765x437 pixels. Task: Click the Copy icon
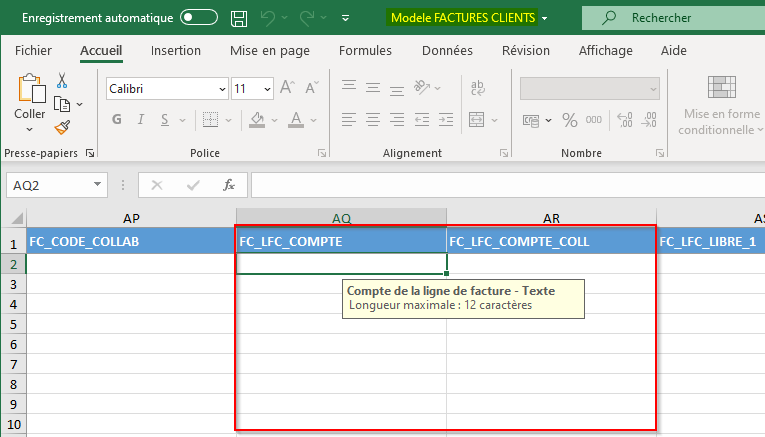pos(62,104)
